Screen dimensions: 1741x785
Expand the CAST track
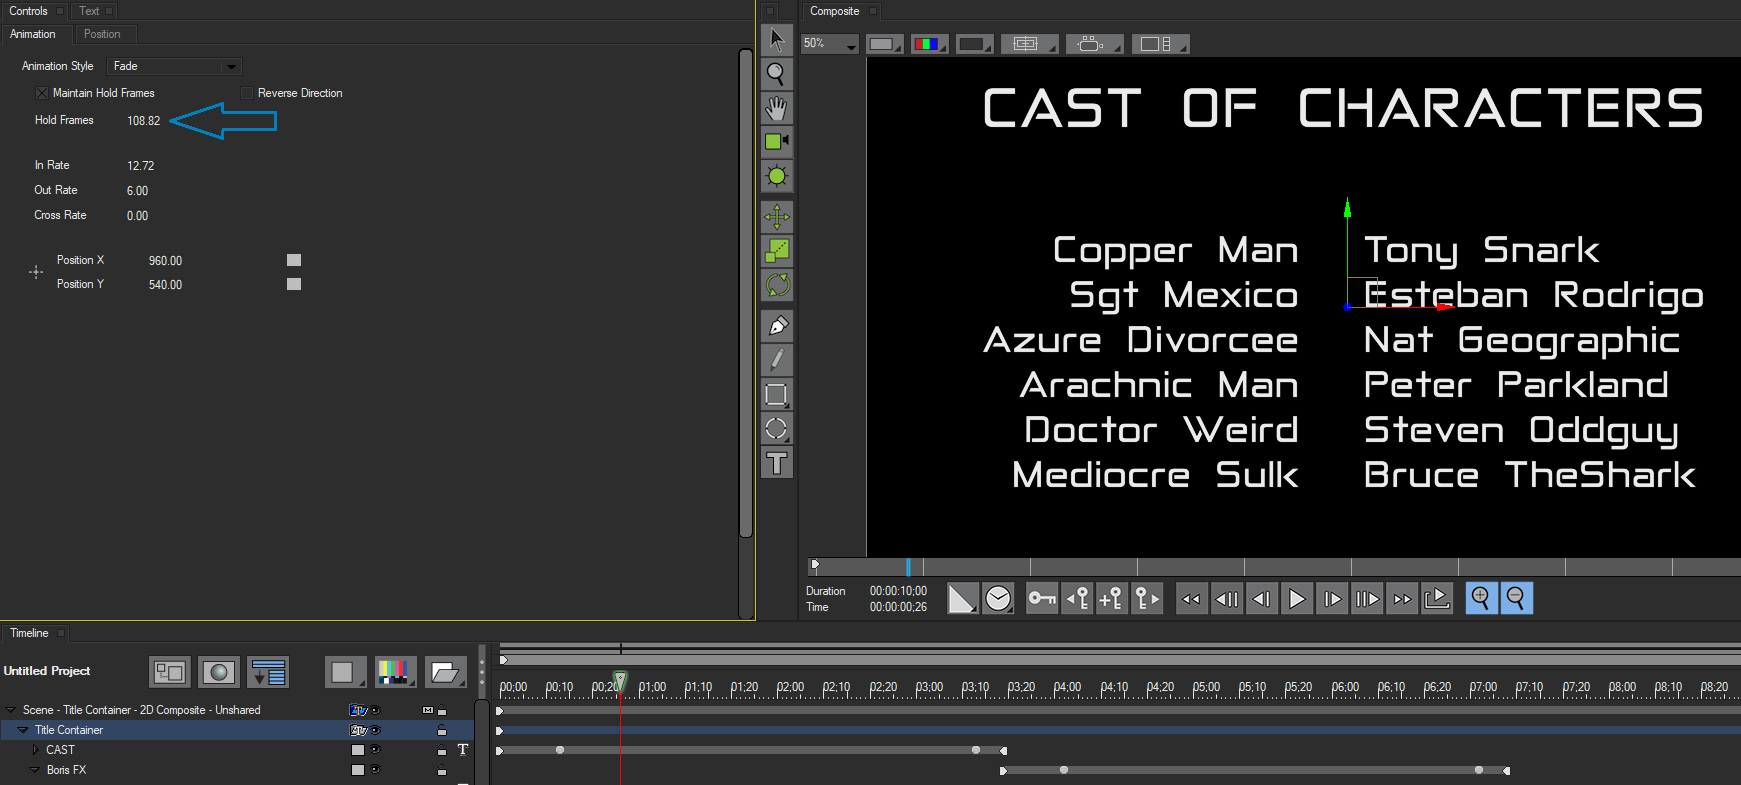36,750
